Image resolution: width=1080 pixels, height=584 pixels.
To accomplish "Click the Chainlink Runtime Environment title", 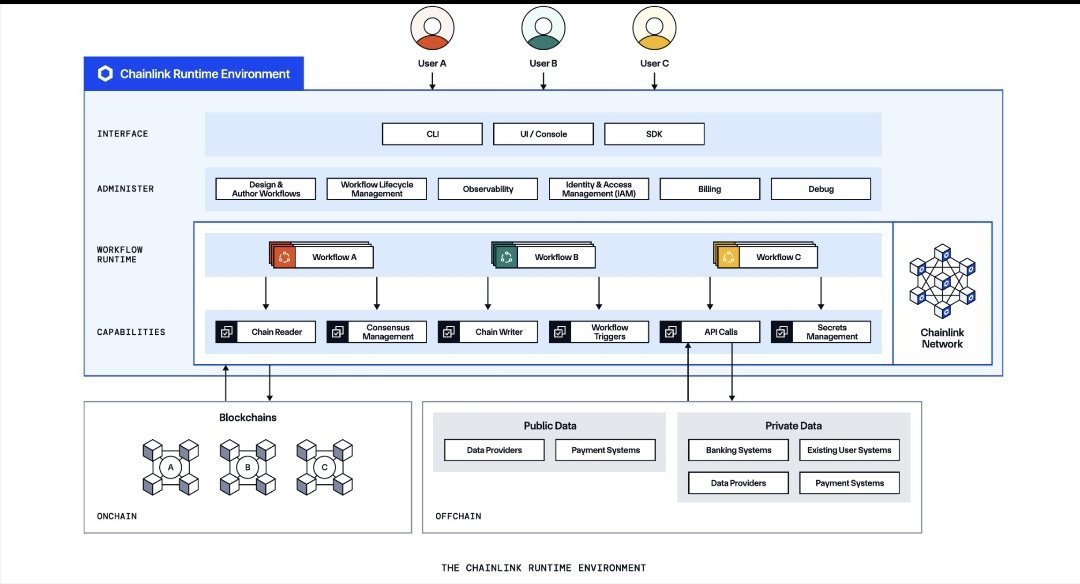I will click(205, 74).
